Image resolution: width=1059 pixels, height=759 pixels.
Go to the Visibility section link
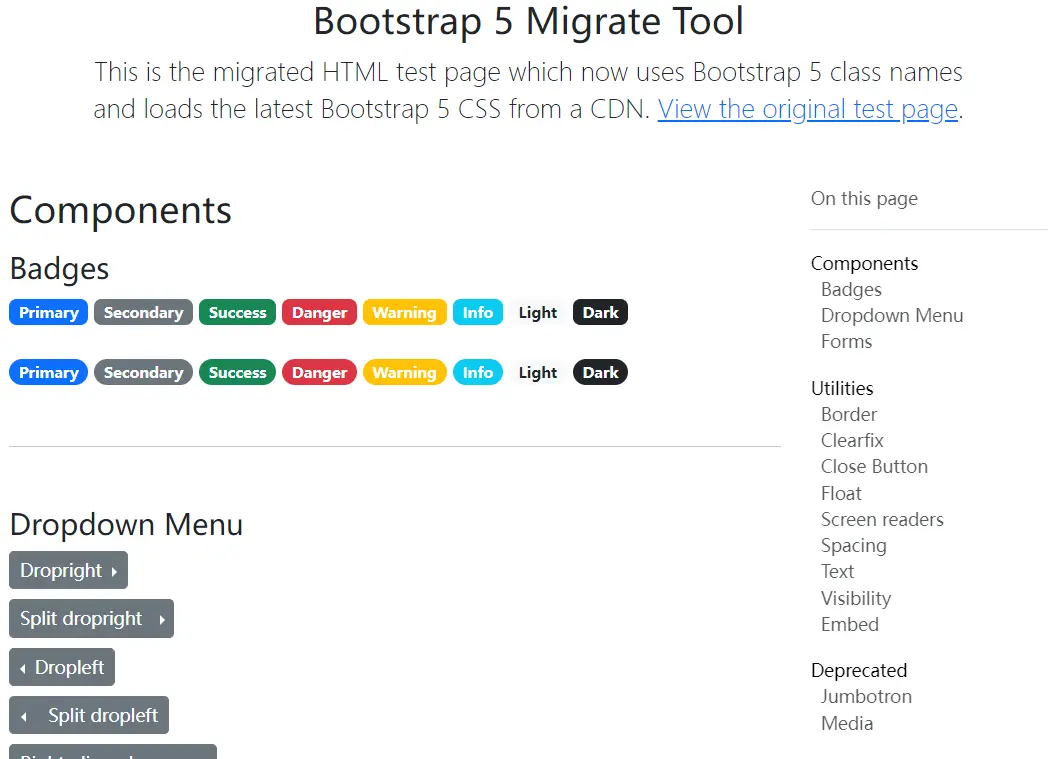[x=856, y=598]
